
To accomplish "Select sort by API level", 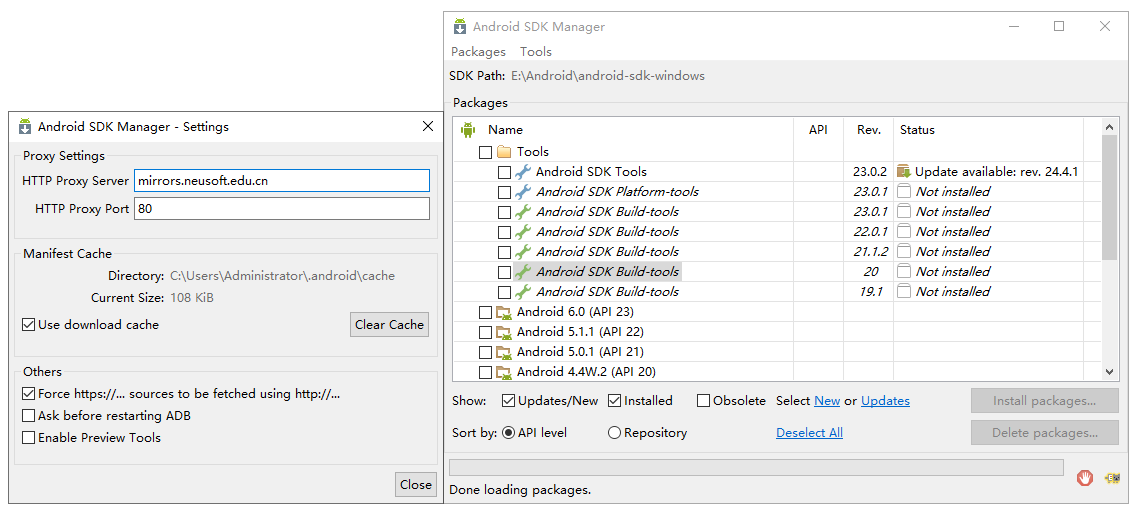I will tap(509, 433).
